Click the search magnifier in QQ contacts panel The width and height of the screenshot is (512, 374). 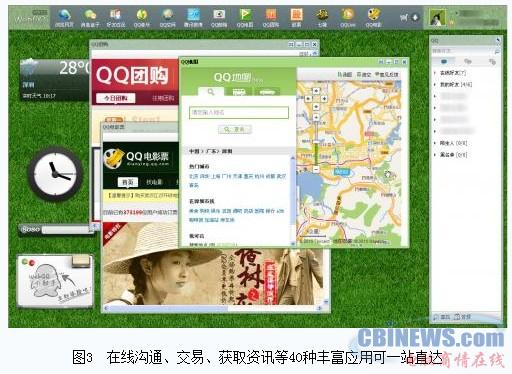pyautogui.click(x=497, y=51)
